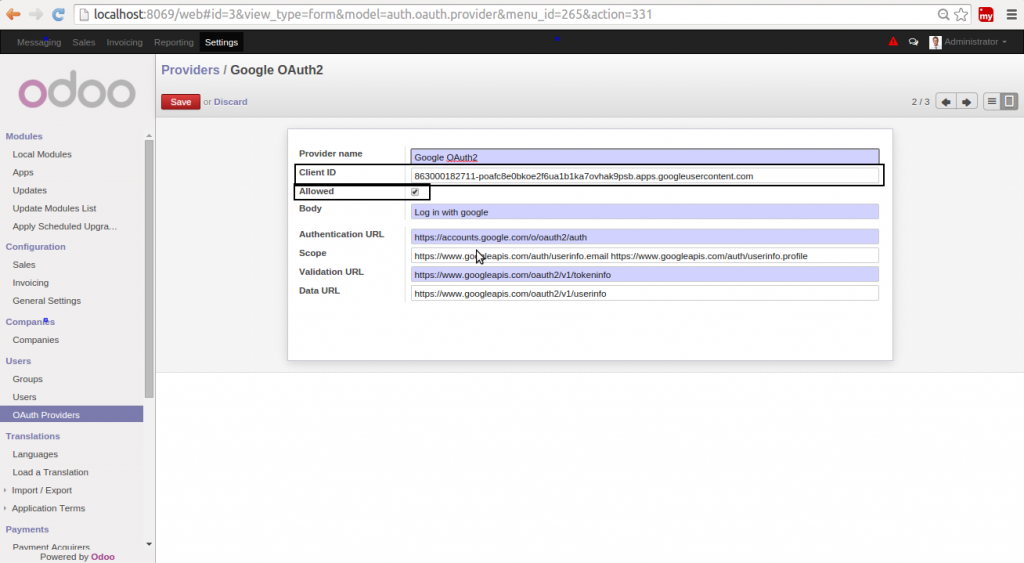Click the browser forward arrow
The image size is (1024, 563).
coord(36,14)
